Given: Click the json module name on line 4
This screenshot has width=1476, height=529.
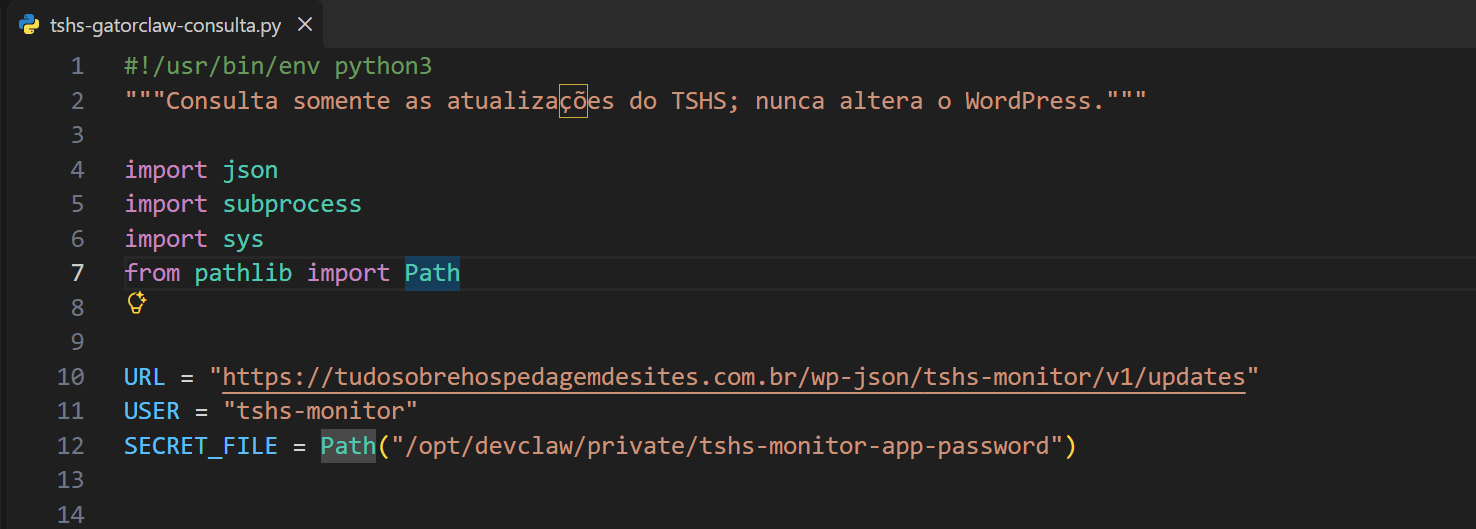Looking at the screenshot, I should click(x=250, y=170).
